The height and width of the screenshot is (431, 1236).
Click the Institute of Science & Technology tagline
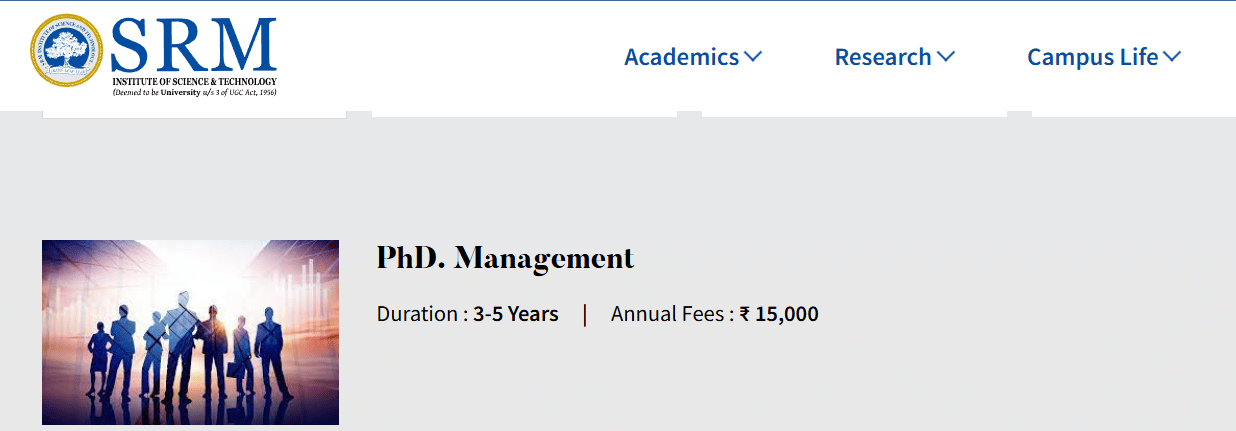coord(194,81)
